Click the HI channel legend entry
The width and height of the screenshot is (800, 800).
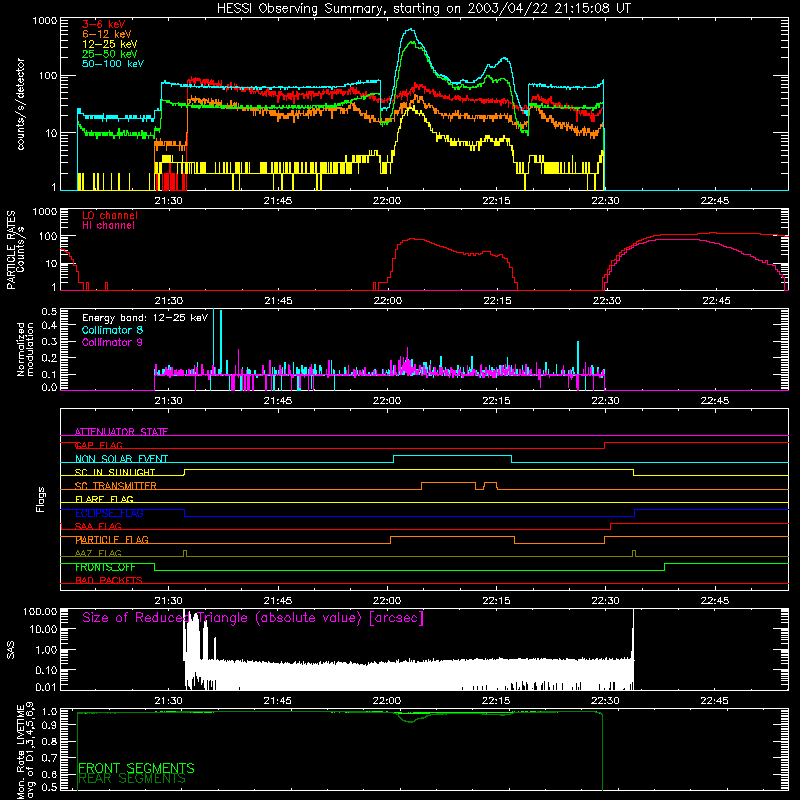pyautogui.click(x=108, y=226)
